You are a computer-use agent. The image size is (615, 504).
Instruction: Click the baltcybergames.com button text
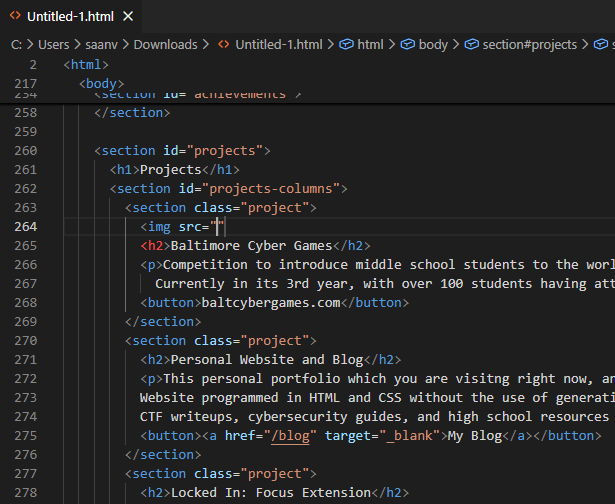tap(271, 303)
